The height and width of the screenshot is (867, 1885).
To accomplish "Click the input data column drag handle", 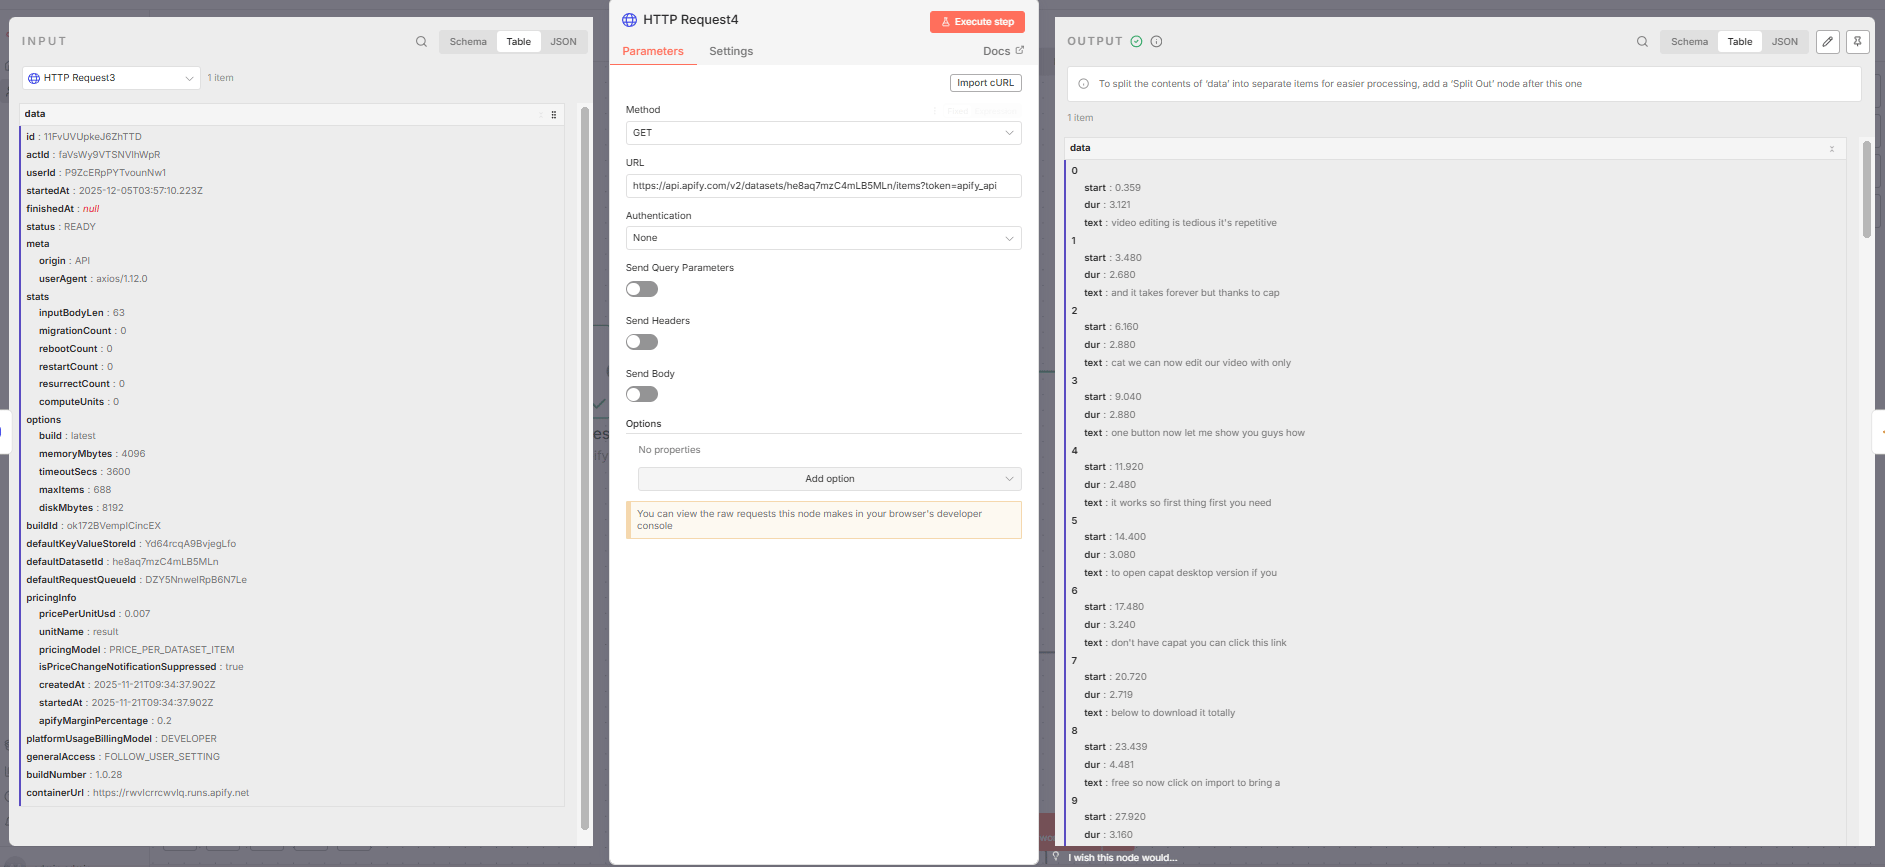I will 553,115.
